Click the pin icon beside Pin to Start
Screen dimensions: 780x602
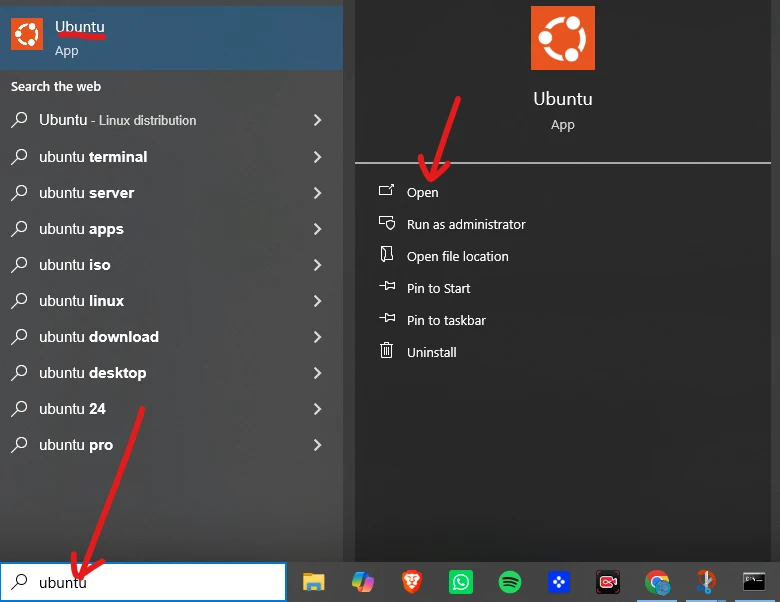click(x=387, y=286)
